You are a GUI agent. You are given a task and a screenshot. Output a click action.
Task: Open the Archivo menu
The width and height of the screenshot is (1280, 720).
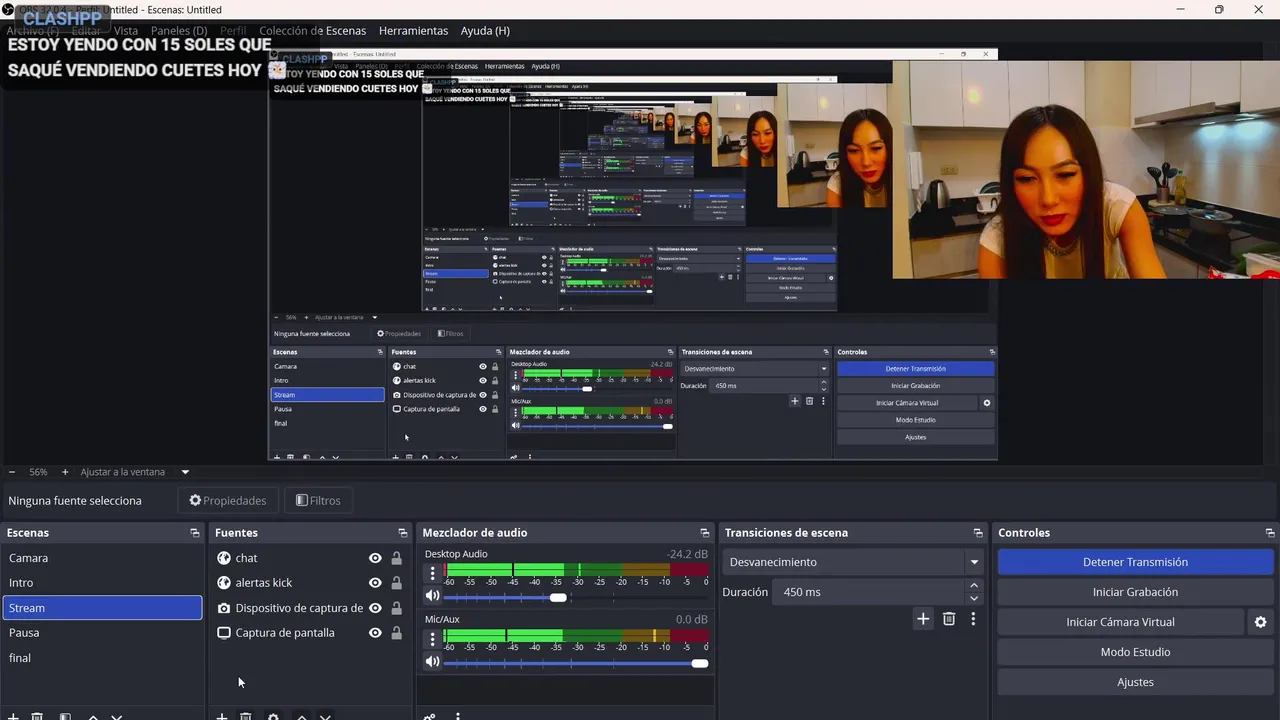coord(32,31)
